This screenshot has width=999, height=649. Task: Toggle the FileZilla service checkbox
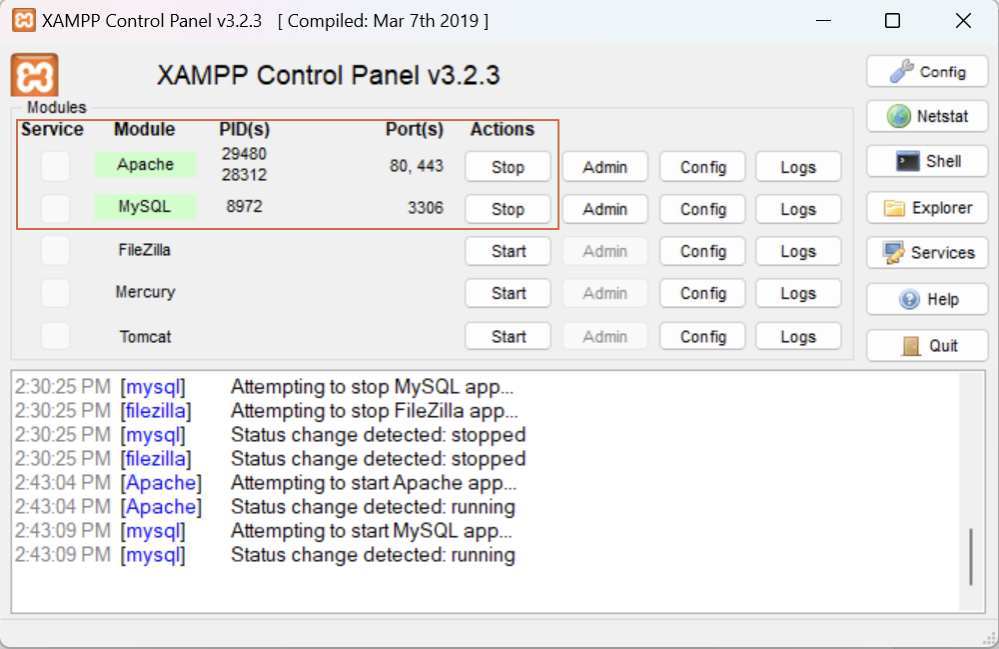tap(55, 251)
